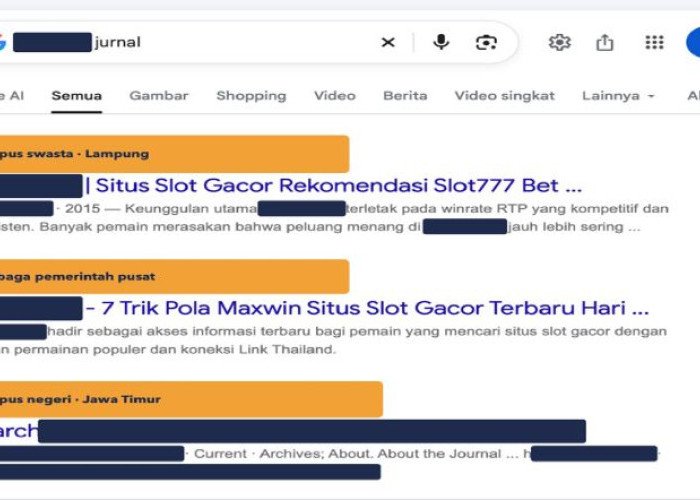Open the Google apps grid icon

(x=654, y=42)
